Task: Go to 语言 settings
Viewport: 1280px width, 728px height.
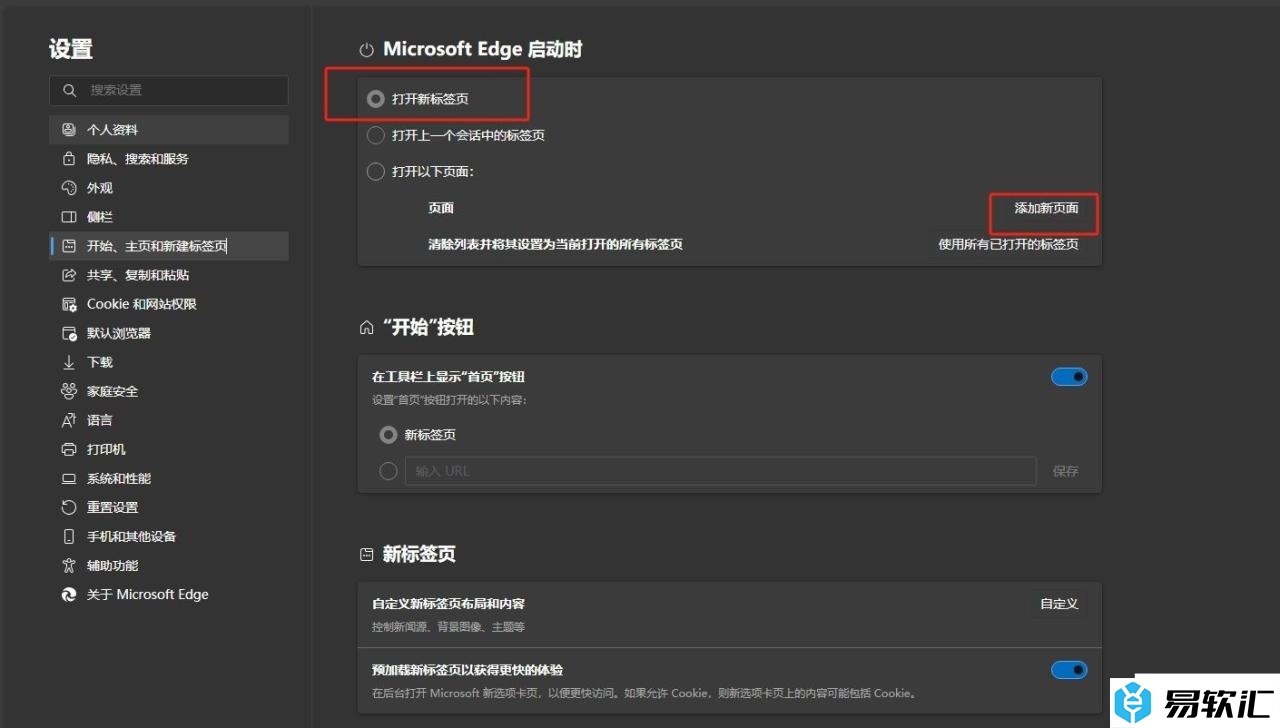Action: [169, 420]
